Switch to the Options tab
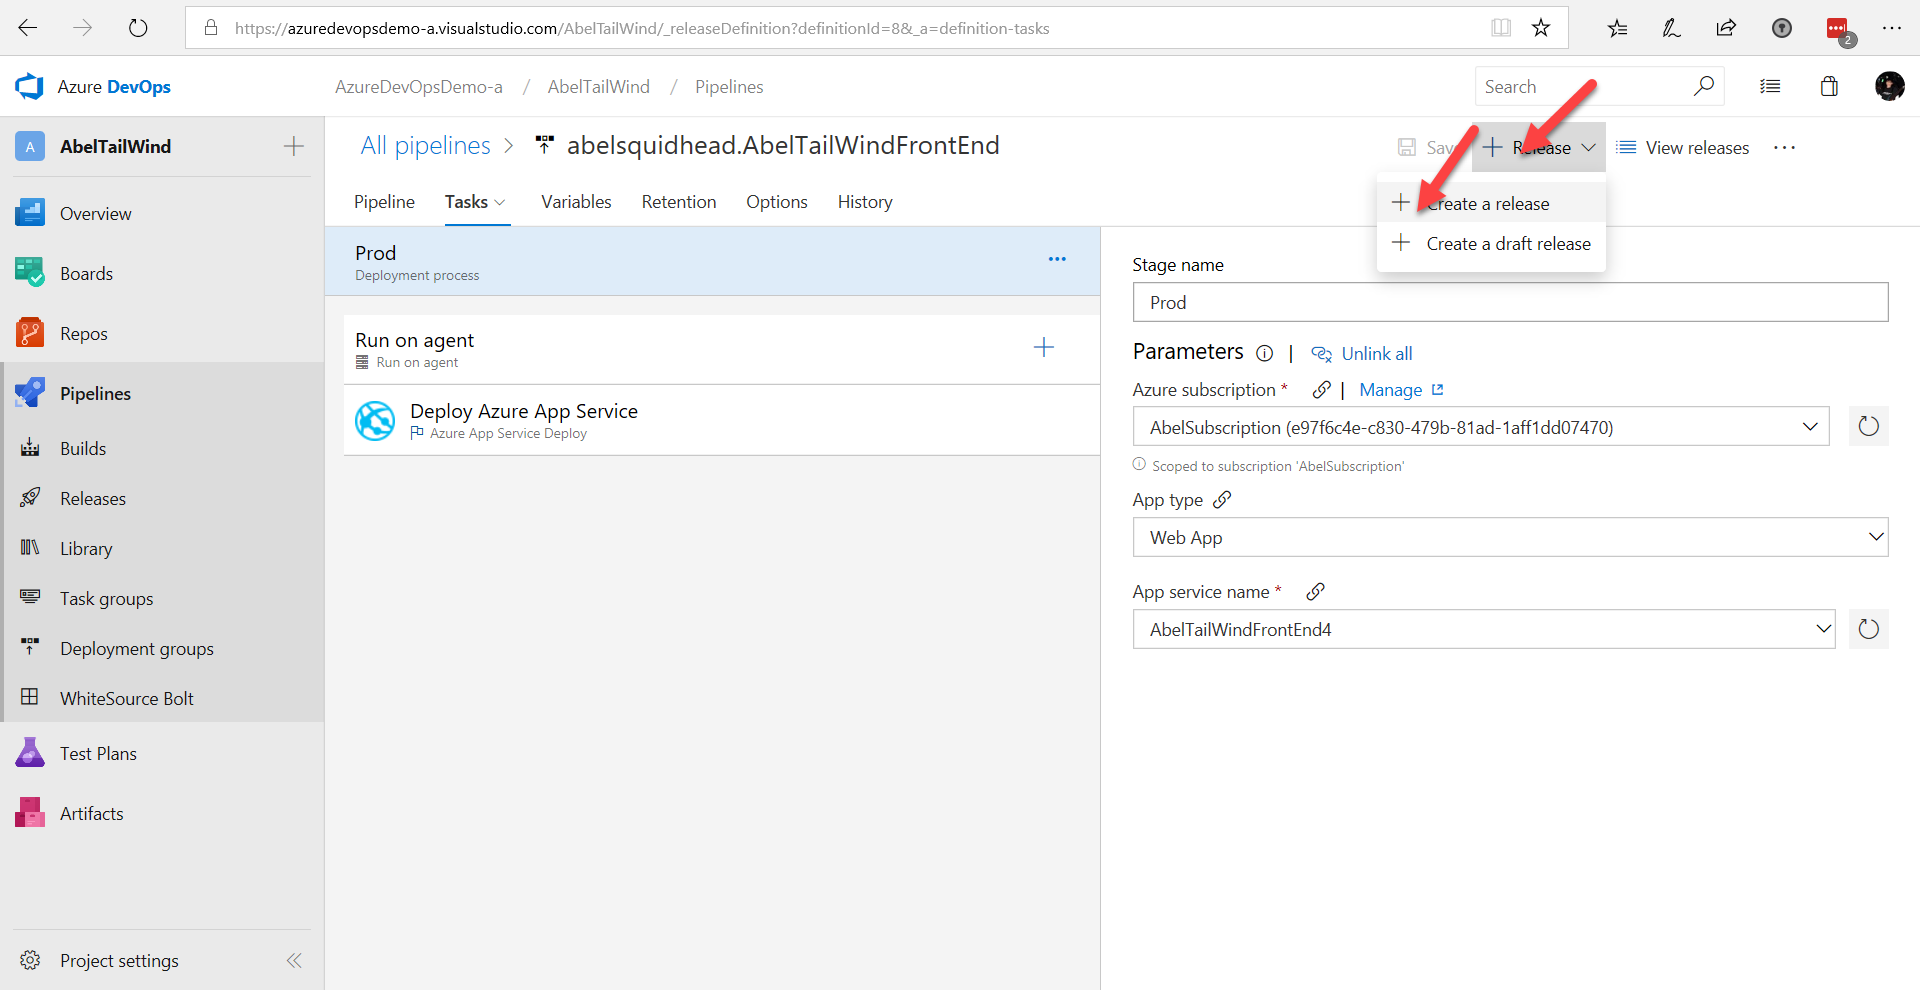Image resolution: width=1920 pixels, height=990 pixels. (x=776, y=202)
